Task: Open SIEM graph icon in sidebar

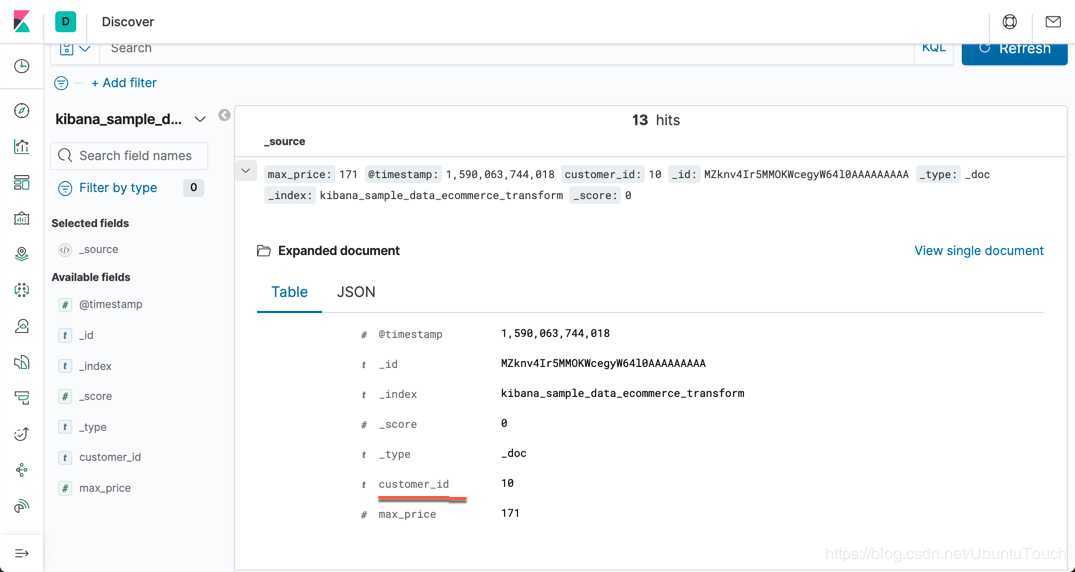Action: pyautogui.click(x=22, y=470)
